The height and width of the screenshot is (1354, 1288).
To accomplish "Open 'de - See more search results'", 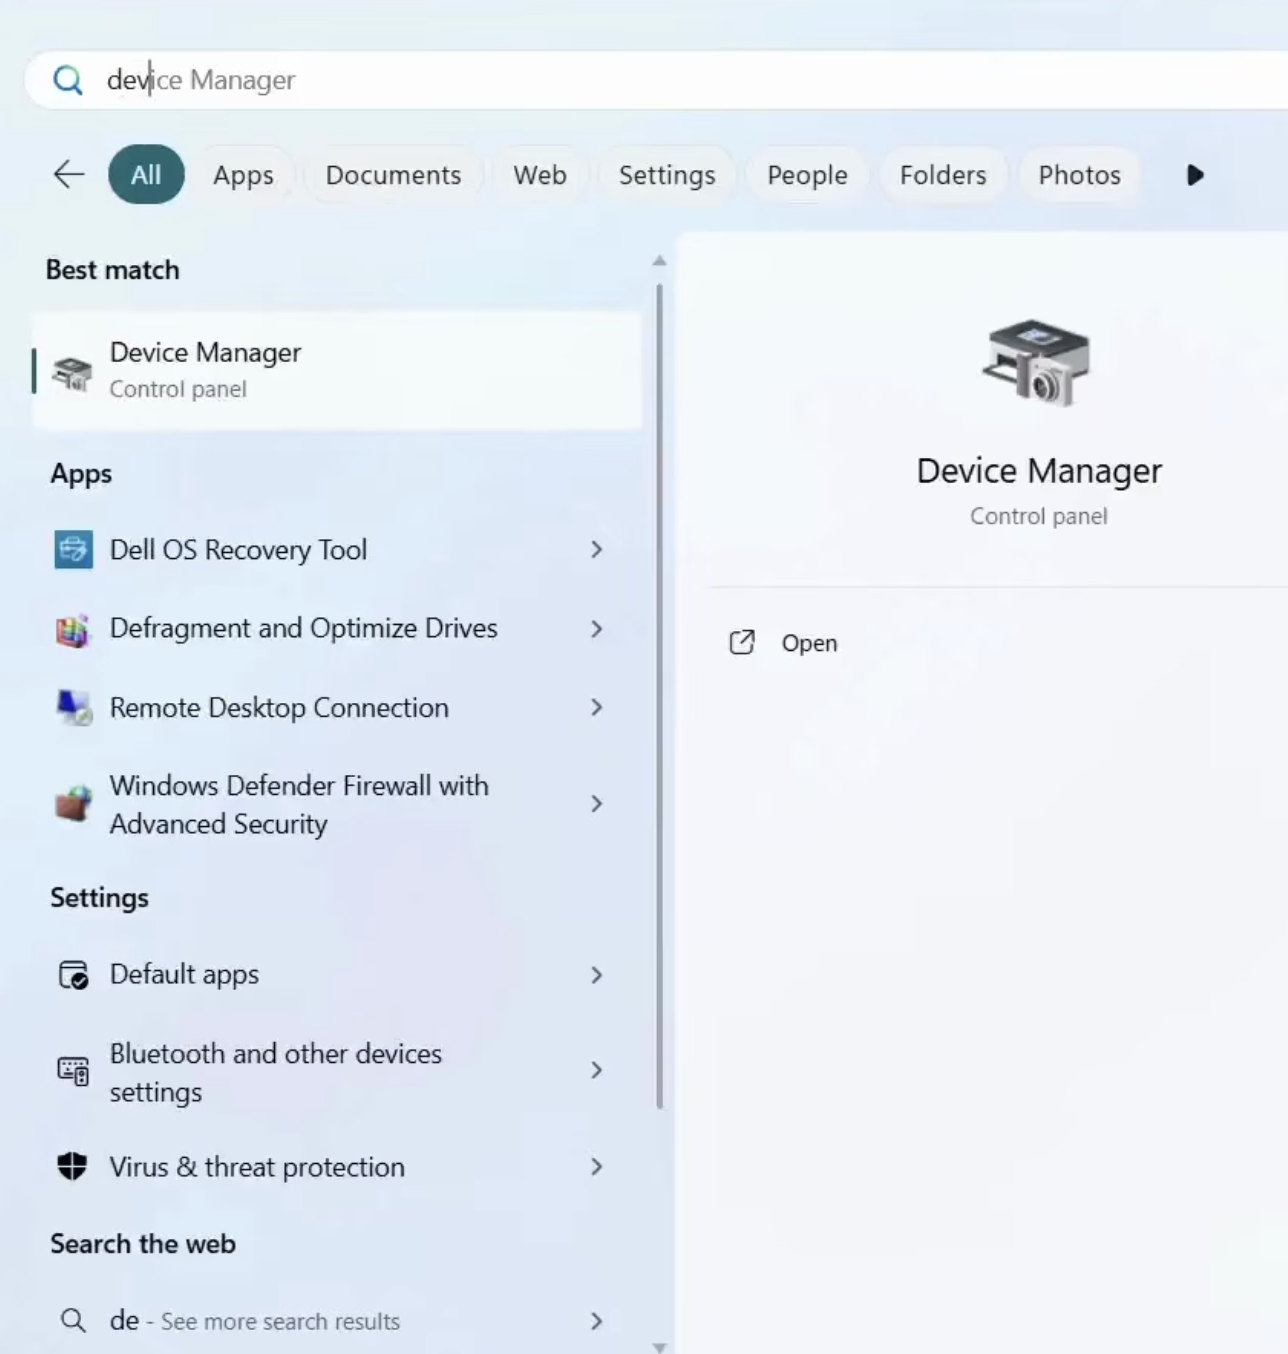I will [x=337, y=1321].
